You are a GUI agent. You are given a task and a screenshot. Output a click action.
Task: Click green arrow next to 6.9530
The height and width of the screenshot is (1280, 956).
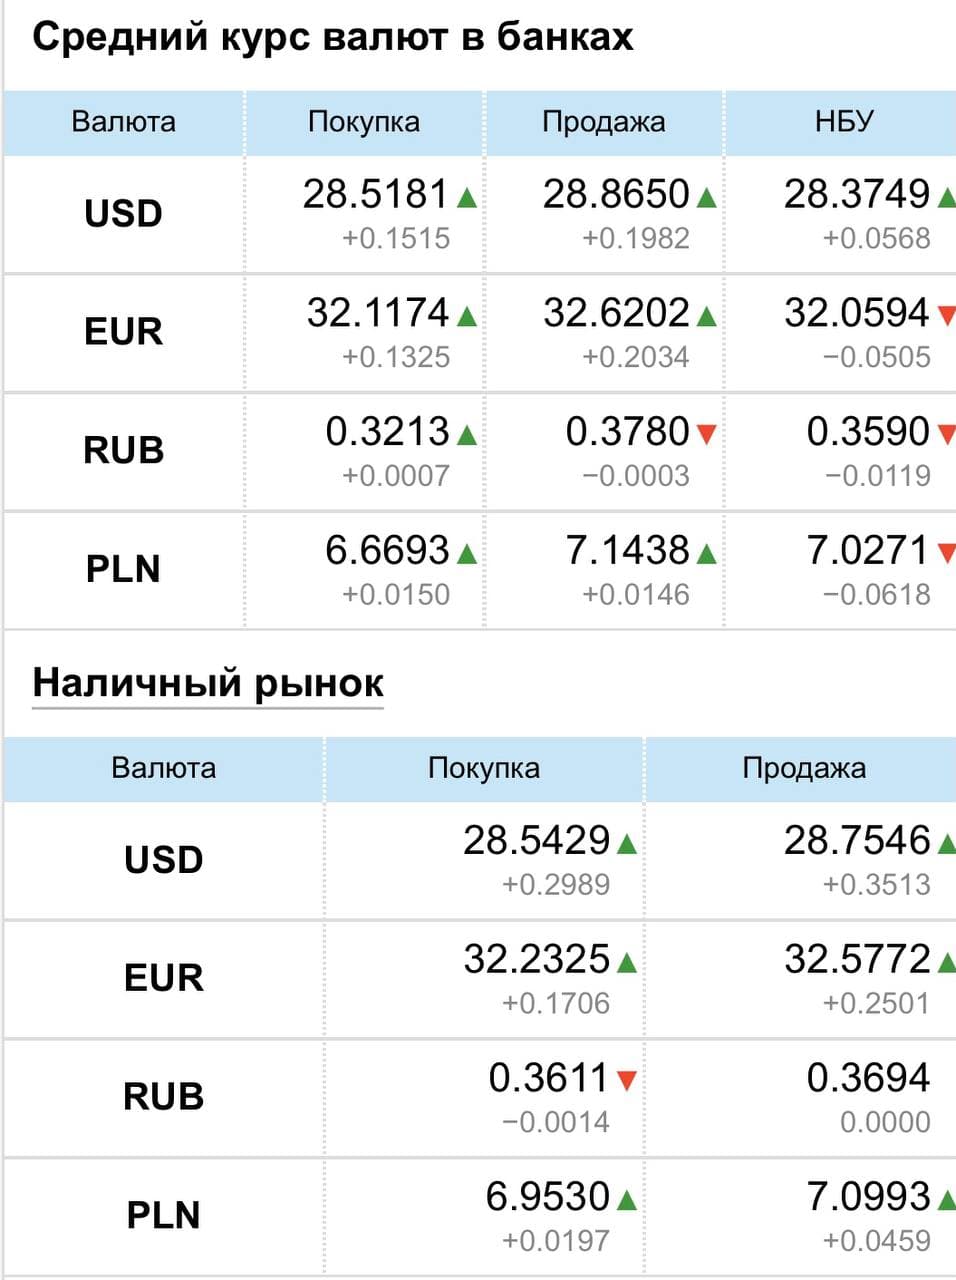pyautogui.click(x=627, y=1199)
